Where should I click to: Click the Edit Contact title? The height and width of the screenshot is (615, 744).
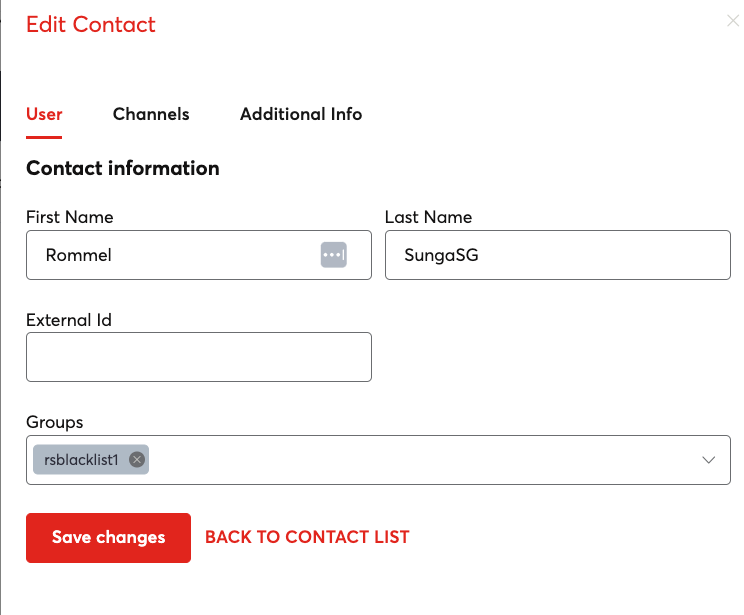point(91,24)
